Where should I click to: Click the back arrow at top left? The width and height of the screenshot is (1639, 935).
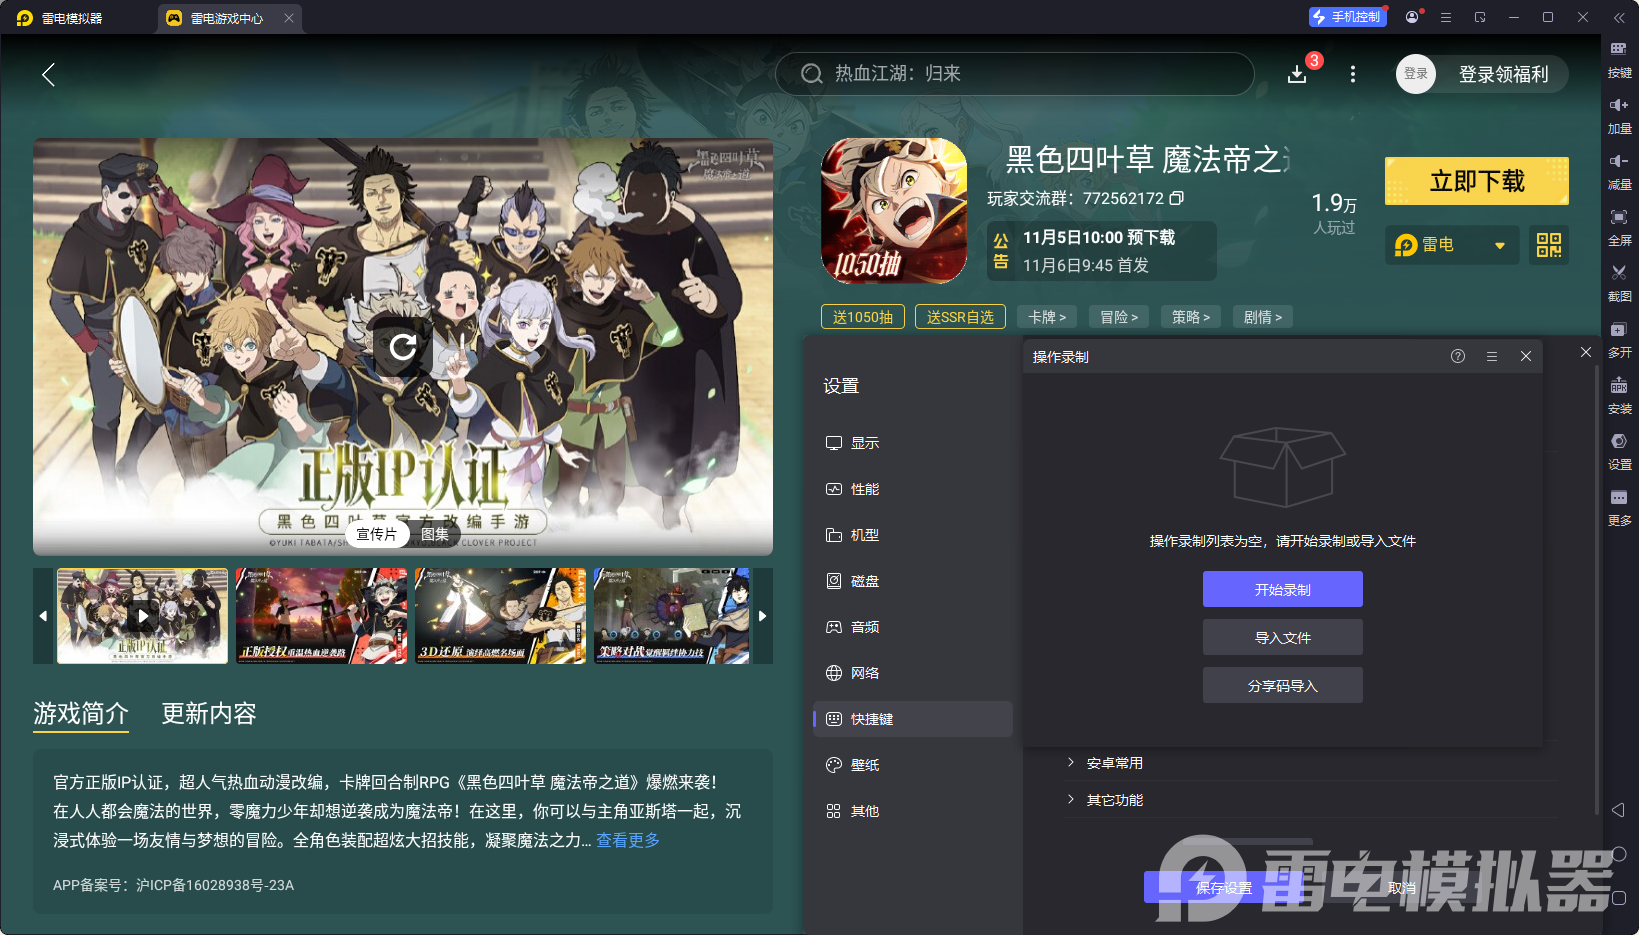click(48, 74)
